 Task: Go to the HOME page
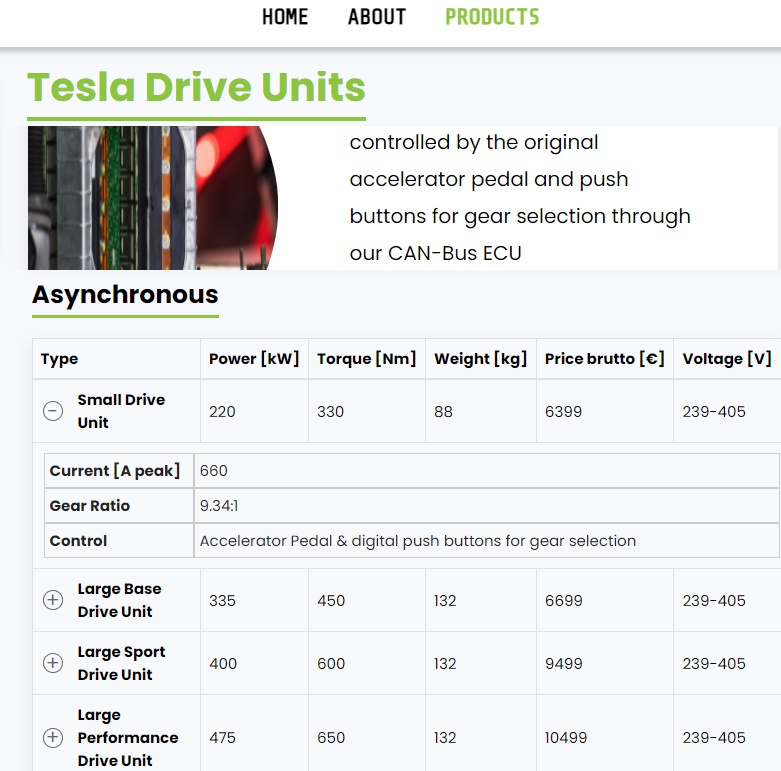click(285, 17)
